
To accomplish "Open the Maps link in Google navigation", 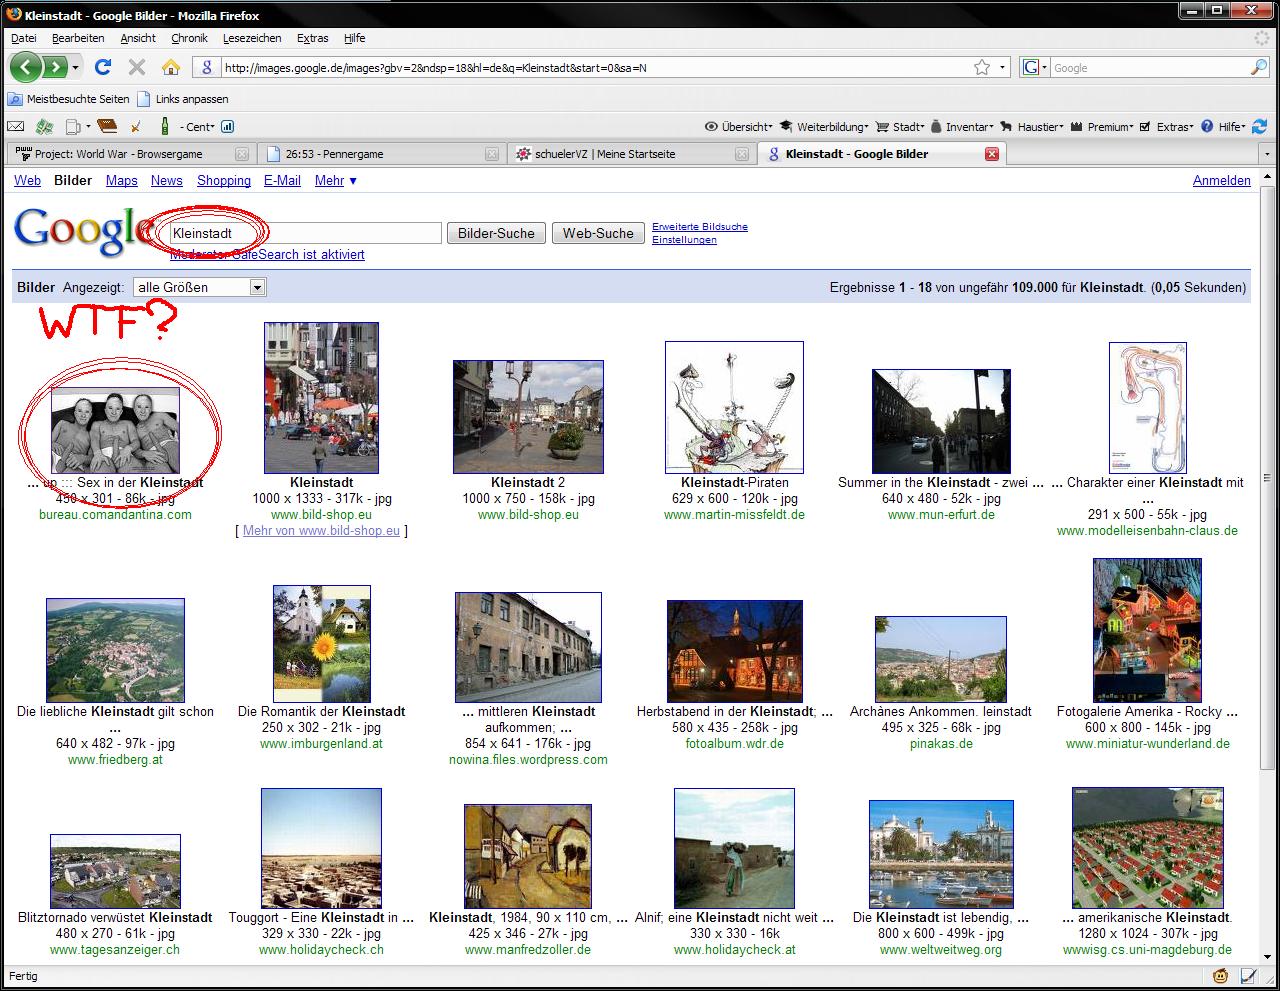I will point(122,181).
